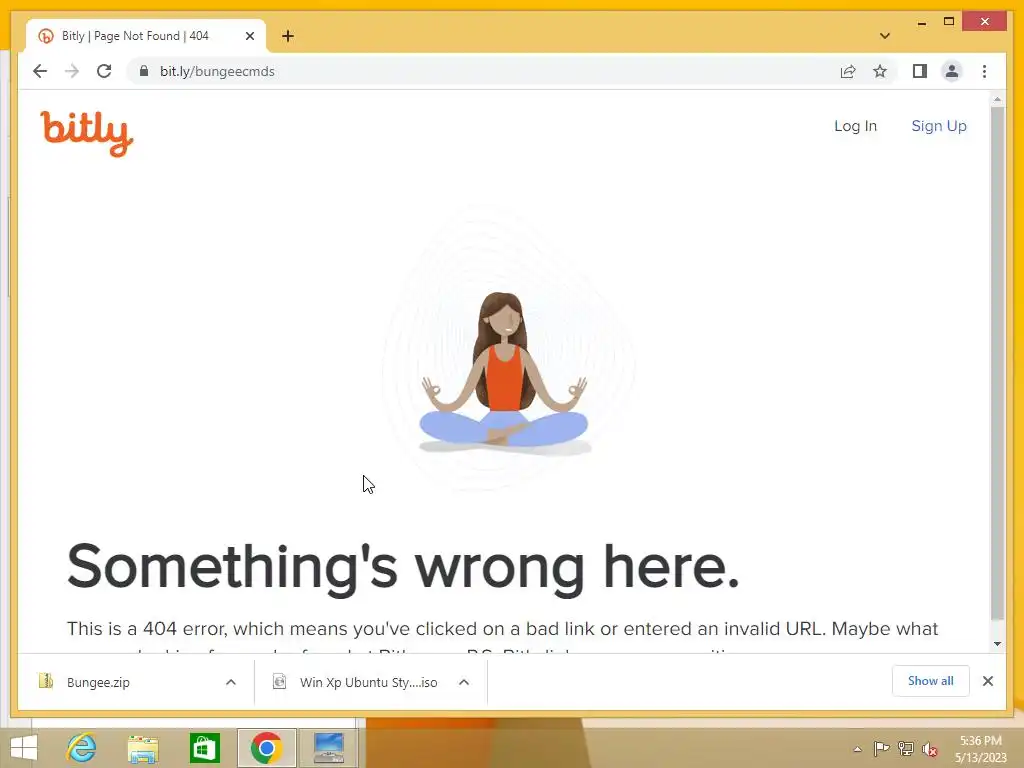The image size is (1024, 768).
Task: Expand options for Bungee.zip download
Action: pyautogui.click(x=231, y=682)
